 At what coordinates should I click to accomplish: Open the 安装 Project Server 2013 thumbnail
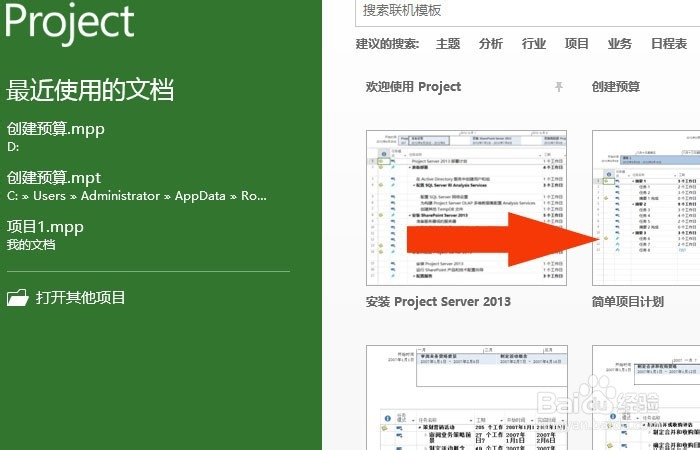point(467,208)
